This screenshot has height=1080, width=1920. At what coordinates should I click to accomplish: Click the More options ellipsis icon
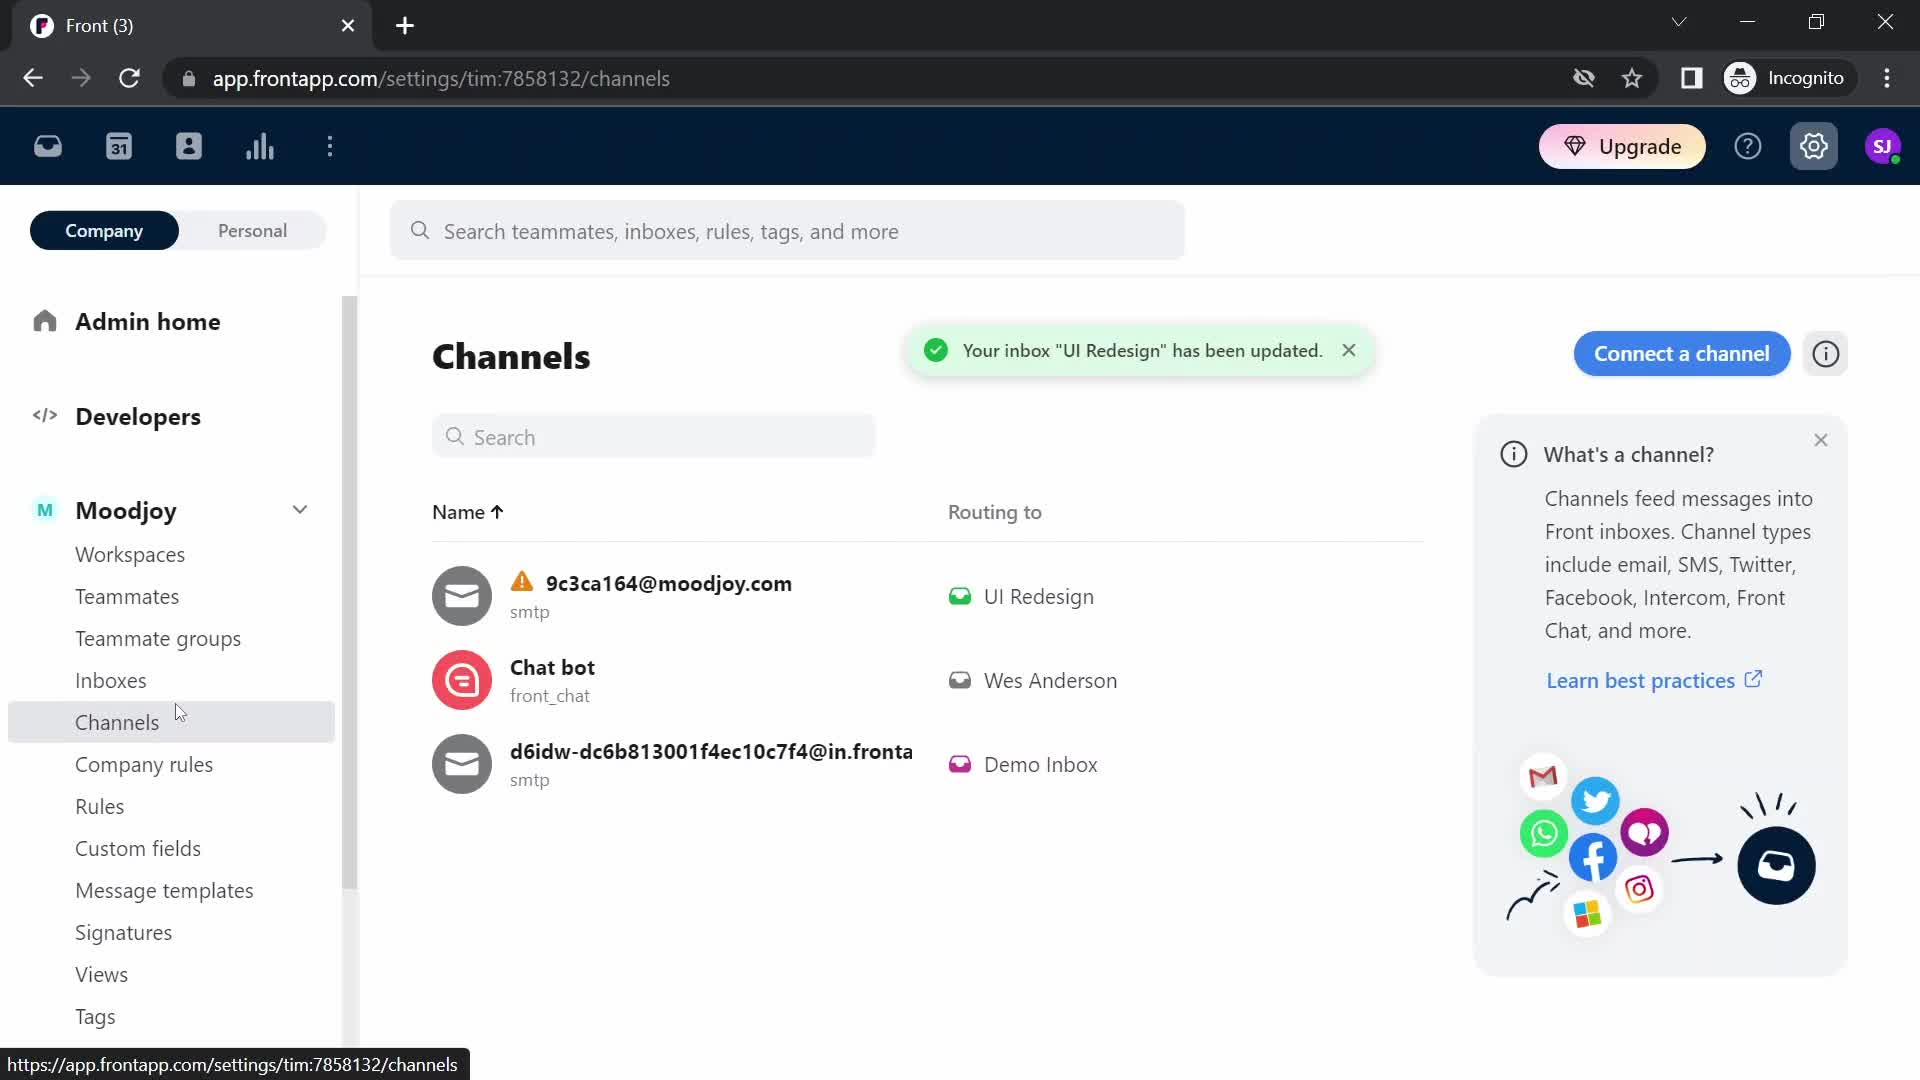331,146
